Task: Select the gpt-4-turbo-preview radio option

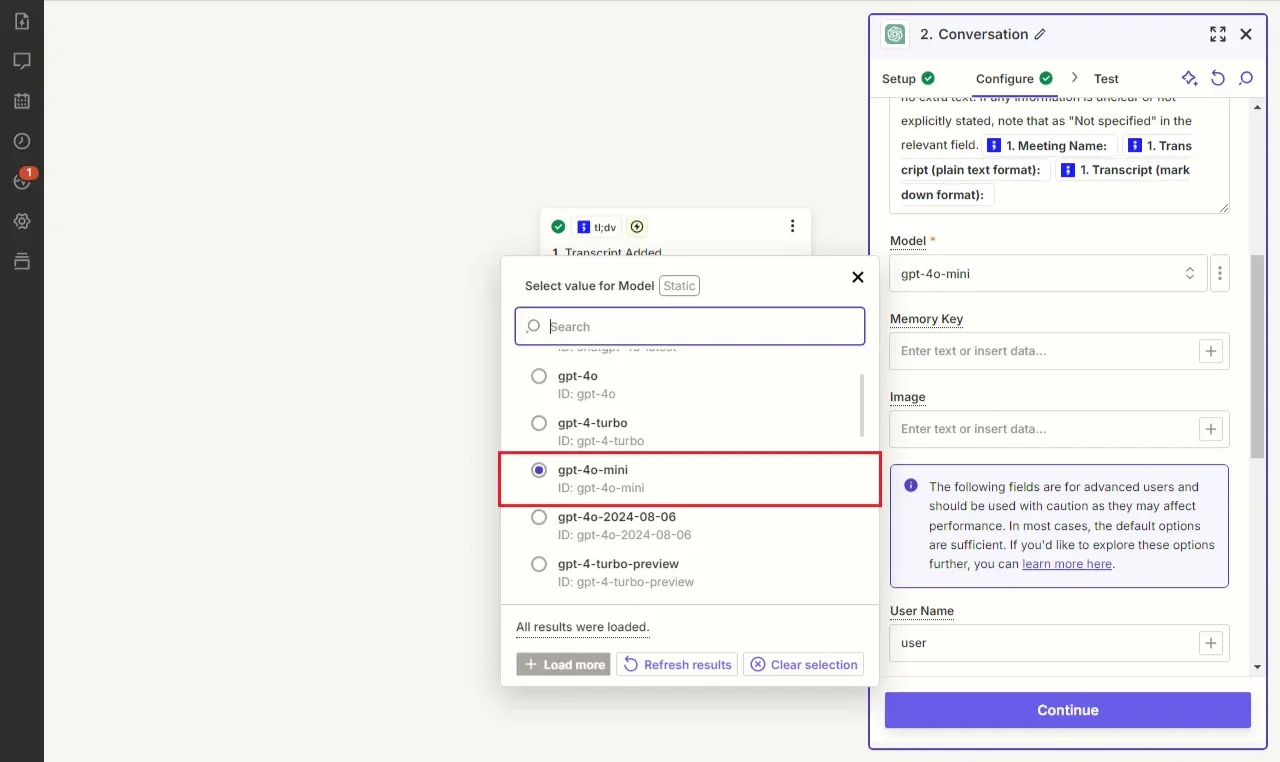Action: (x=539, y=564)
